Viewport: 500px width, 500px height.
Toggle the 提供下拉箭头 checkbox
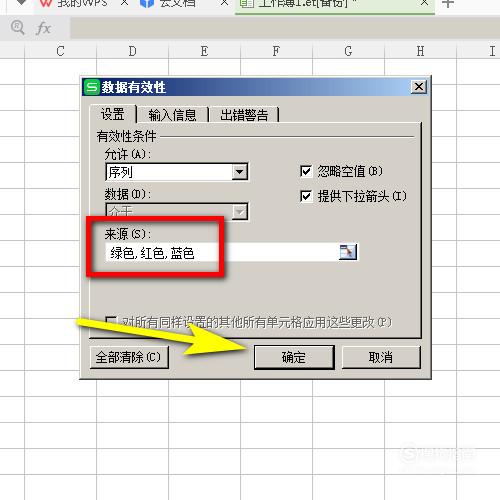[x=306, y=196]
